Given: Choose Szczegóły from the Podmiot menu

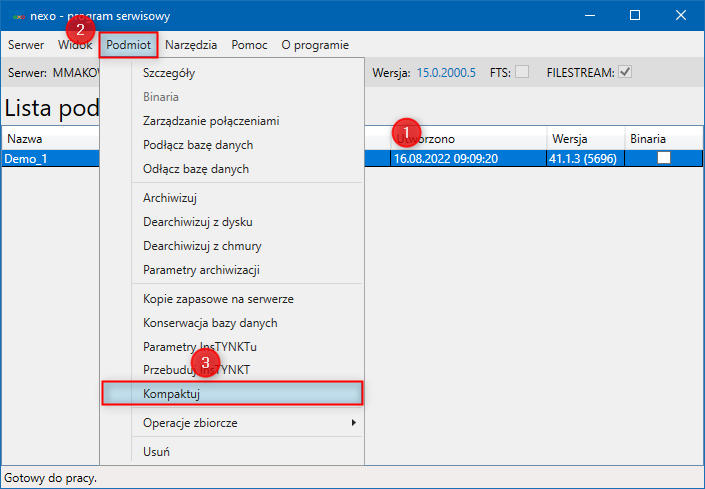Looking at the screenshot, I should (x=232, y=73).
